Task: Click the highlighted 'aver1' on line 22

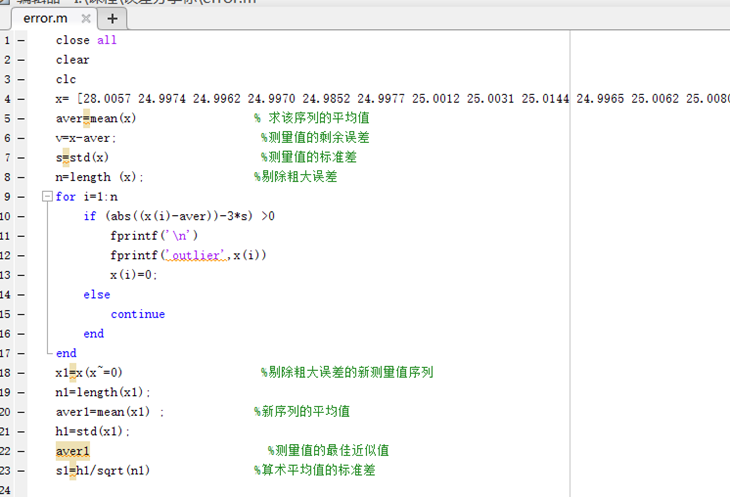Action: (73, 451)
